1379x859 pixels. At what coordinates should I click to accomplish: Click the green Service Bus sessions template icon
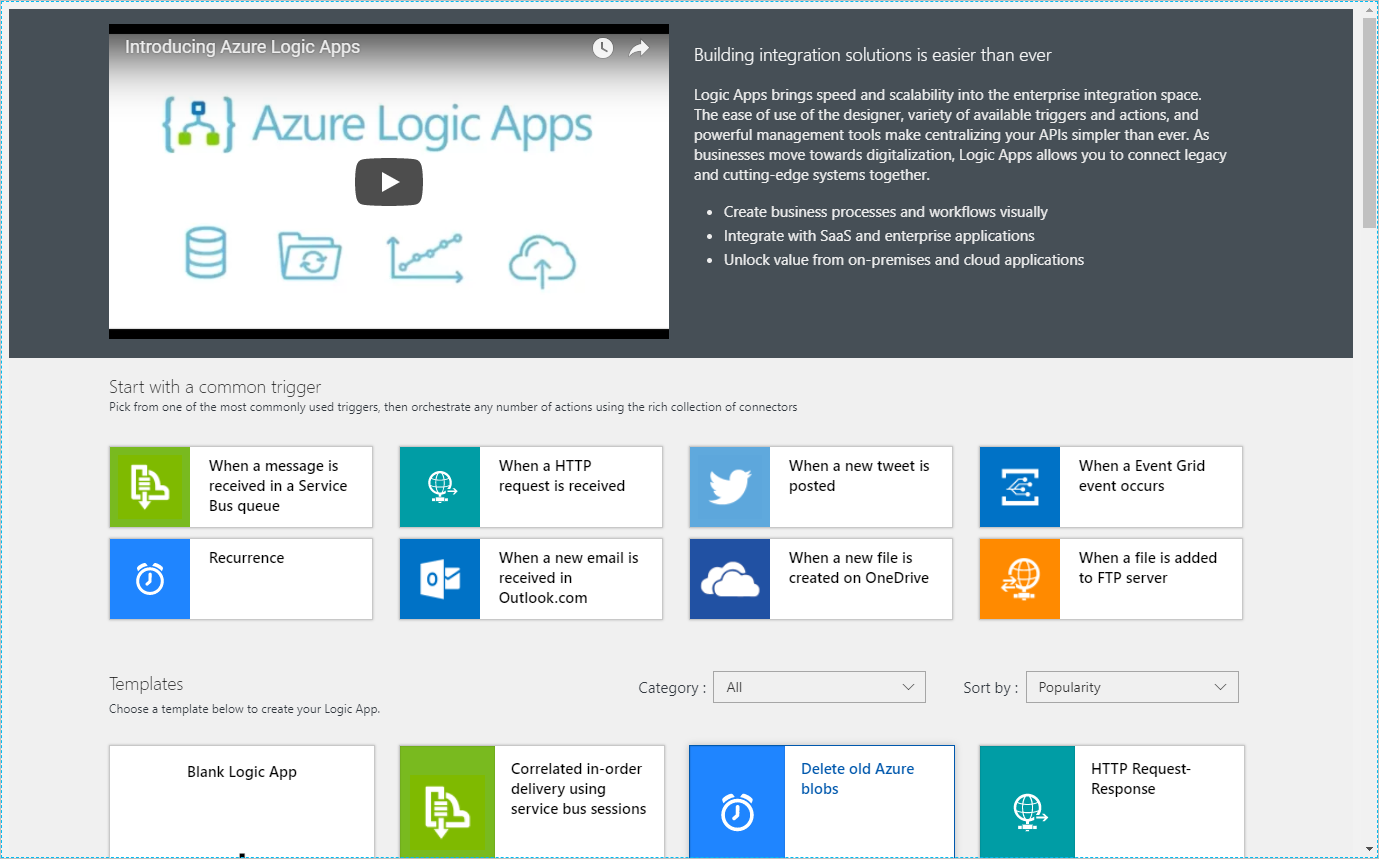447,801
